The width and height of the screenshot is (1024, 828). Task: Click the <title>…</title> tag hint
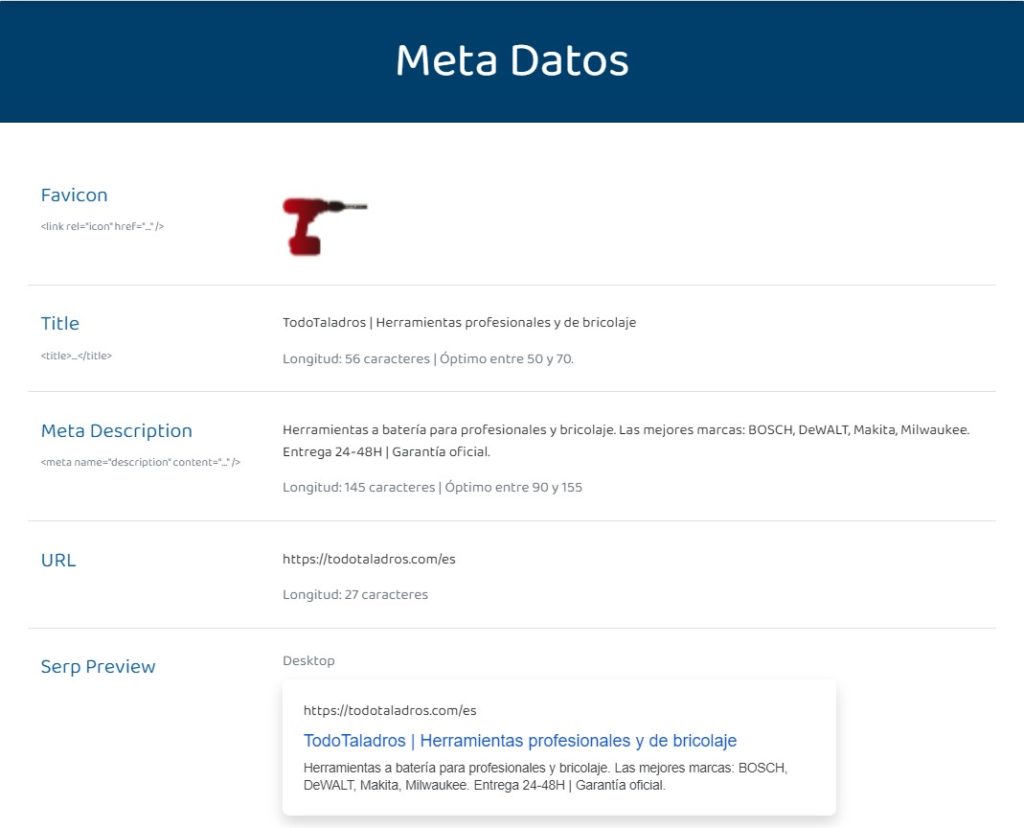coord(76,356)
